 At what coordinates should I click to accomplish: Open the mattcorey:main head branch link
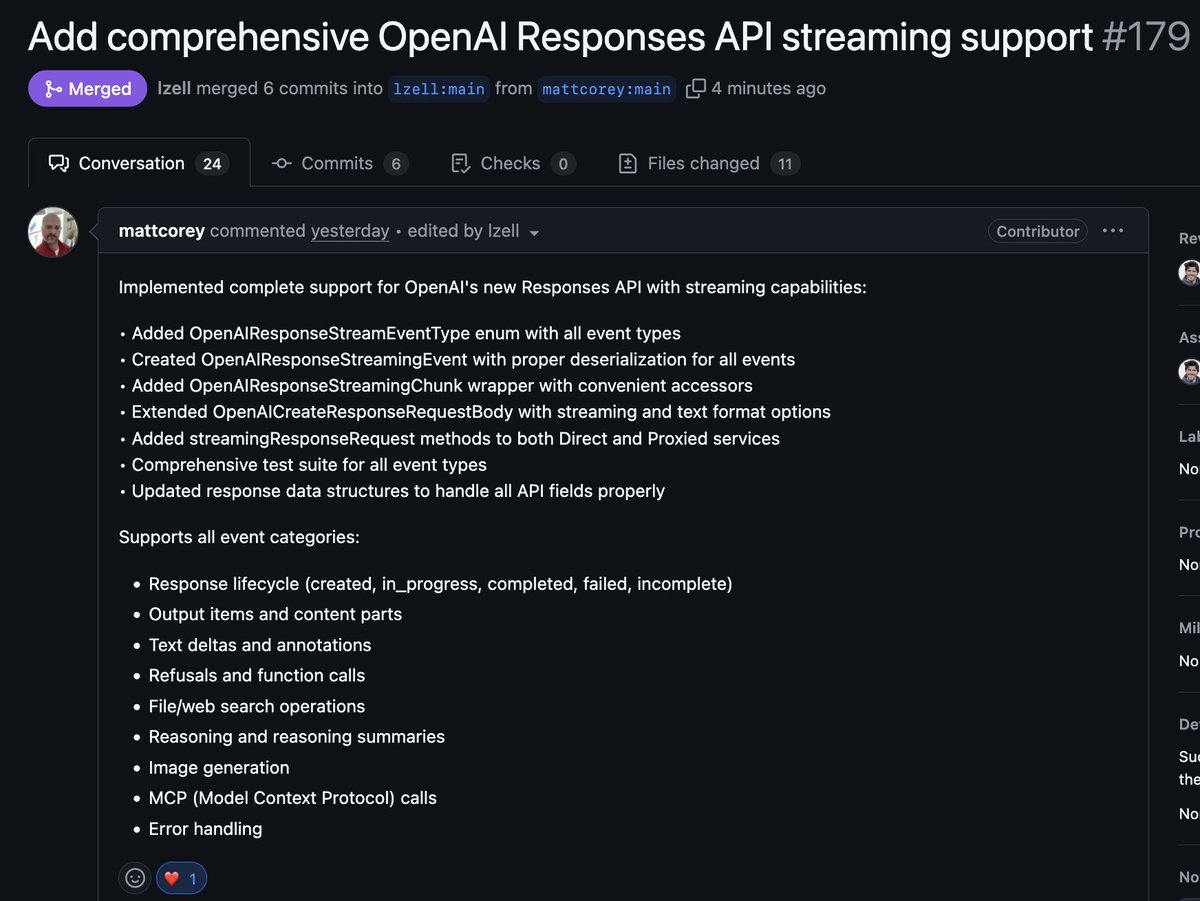point(607,89)
